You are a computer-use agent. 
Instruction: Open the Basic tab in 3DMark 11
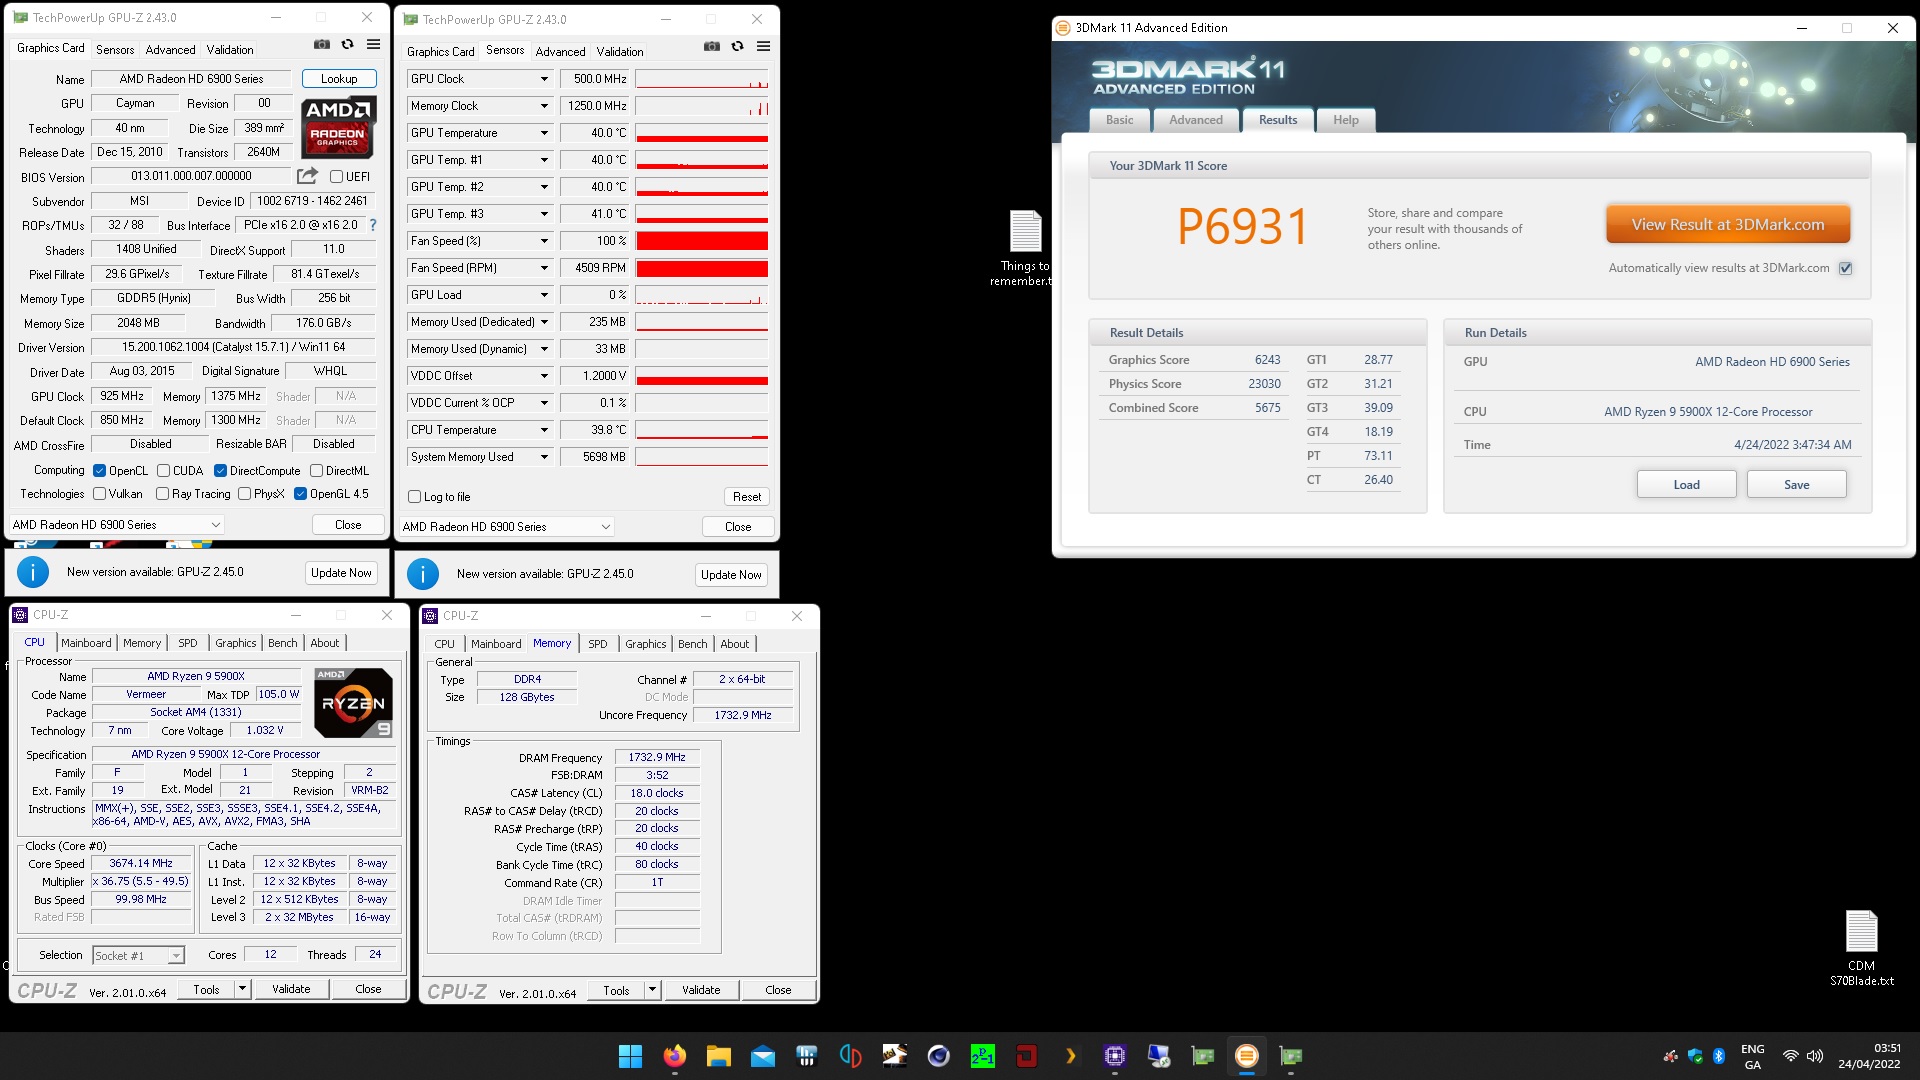click(1120, 120)
